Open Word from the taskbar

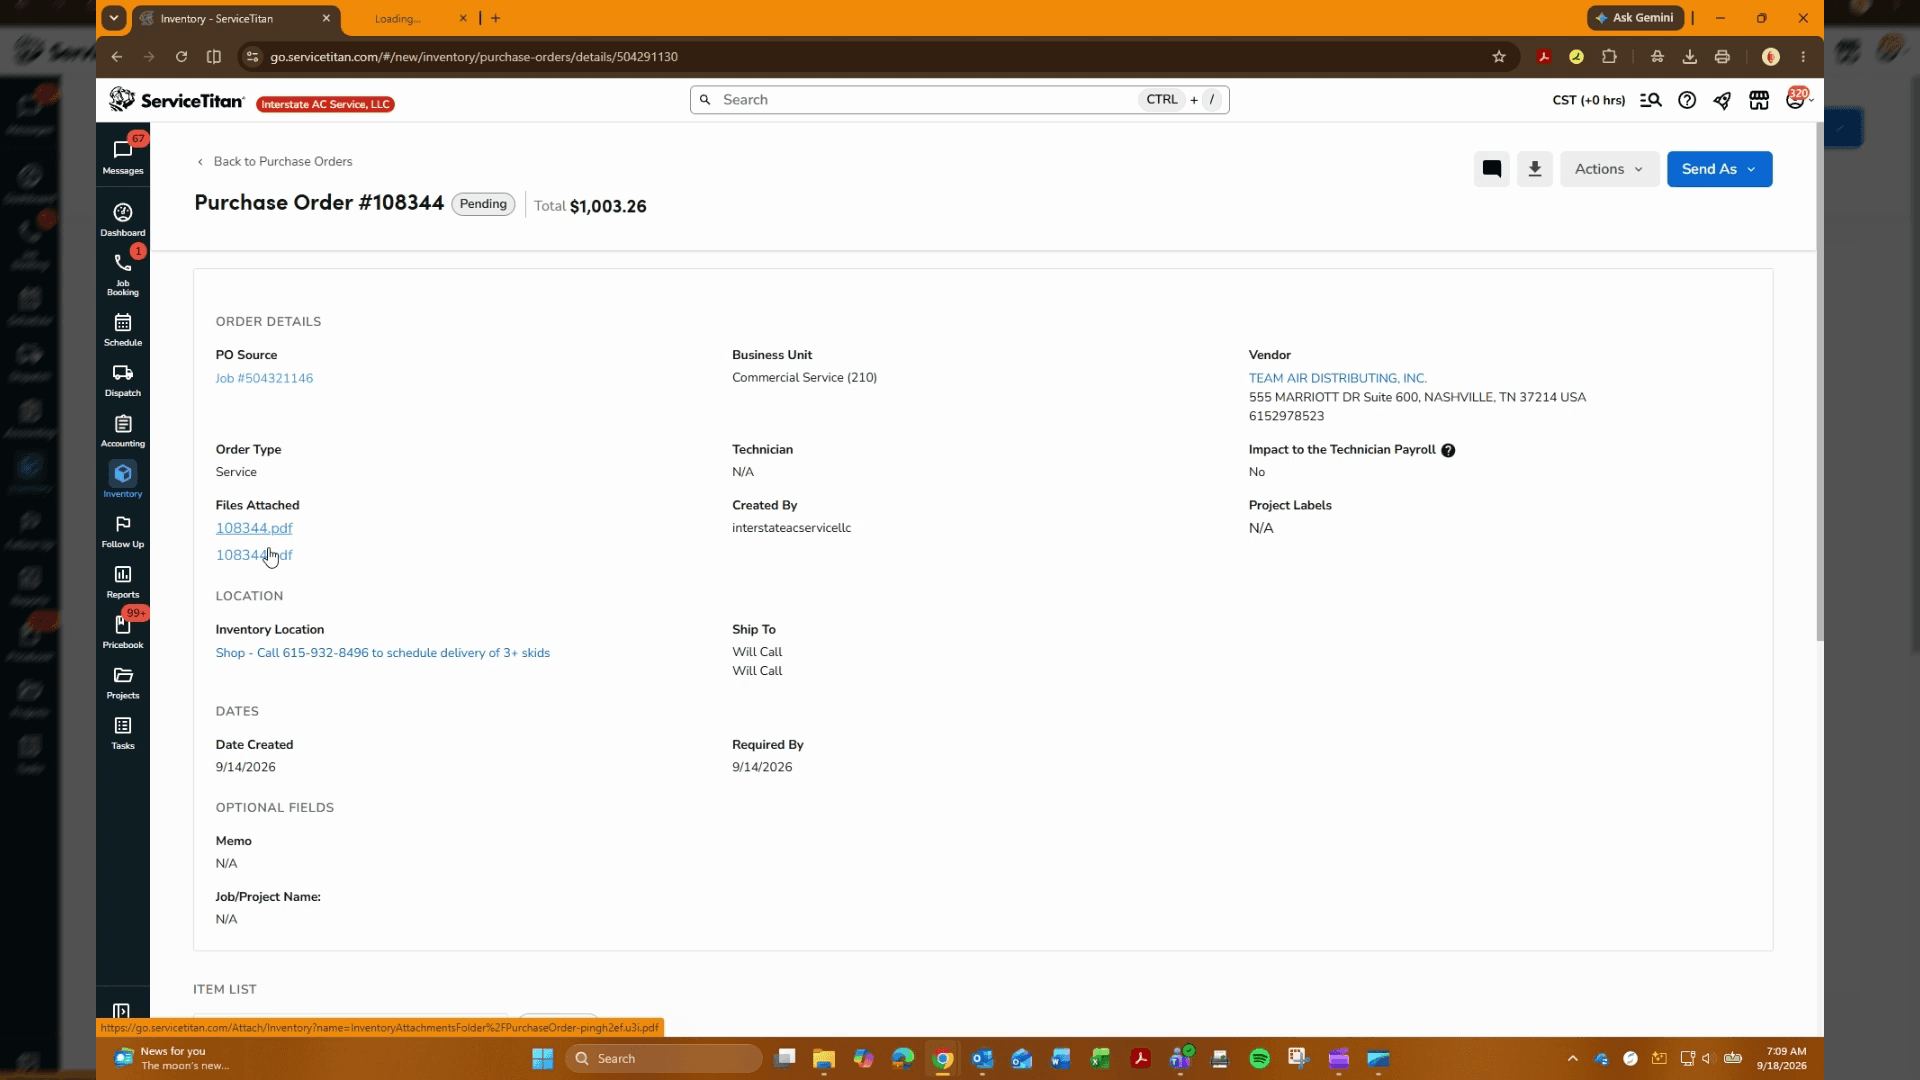click(x=1060, y=1058)
